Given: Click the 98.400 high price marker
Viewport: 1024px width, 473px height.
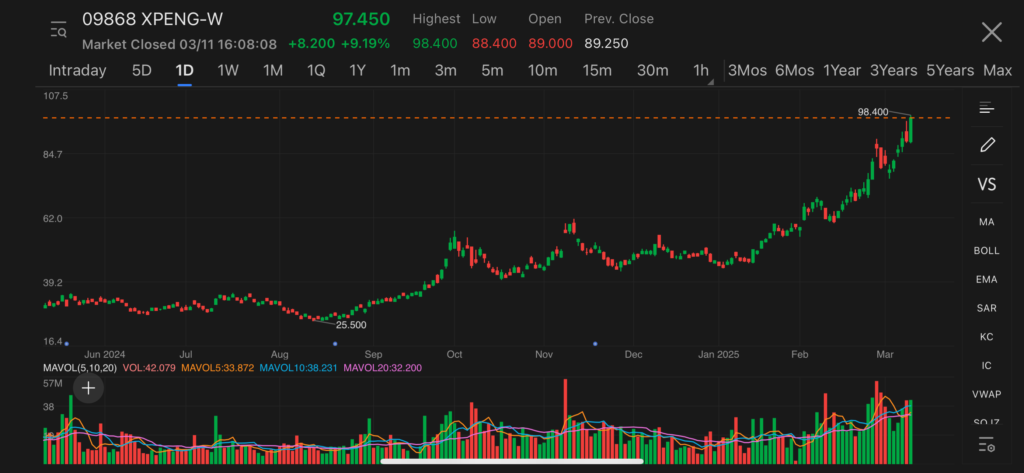Looking at the screenshot, I should (872, 112).
